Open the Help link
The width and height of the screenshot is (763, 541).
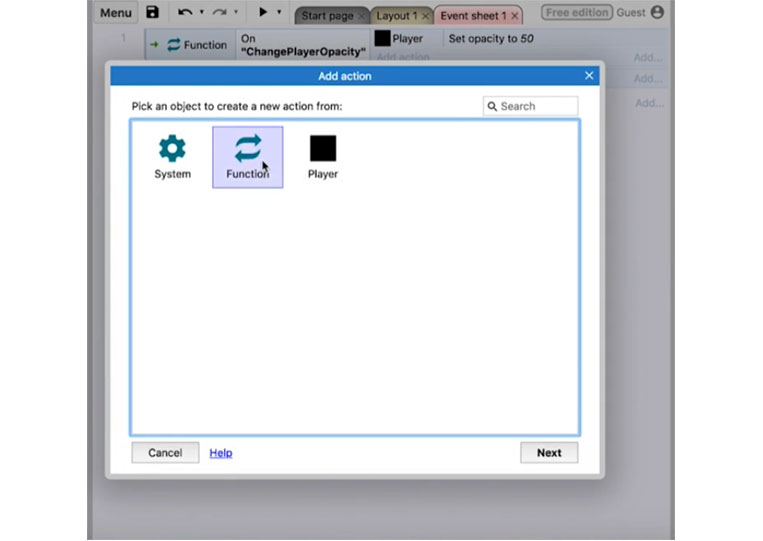[220, 453]
